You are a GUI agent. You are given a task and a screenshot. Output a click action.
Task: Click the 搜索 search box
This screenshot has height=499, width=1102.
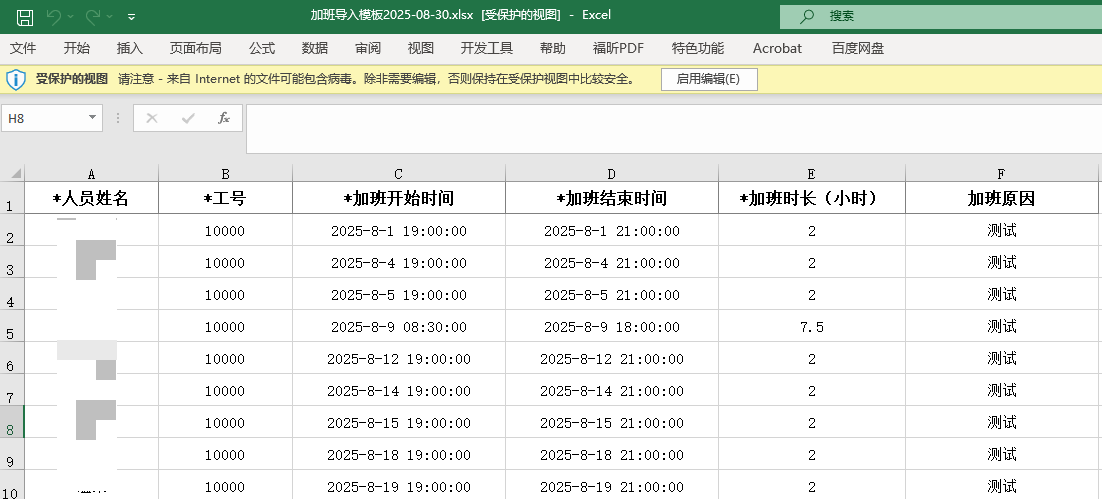coord(941,16)
